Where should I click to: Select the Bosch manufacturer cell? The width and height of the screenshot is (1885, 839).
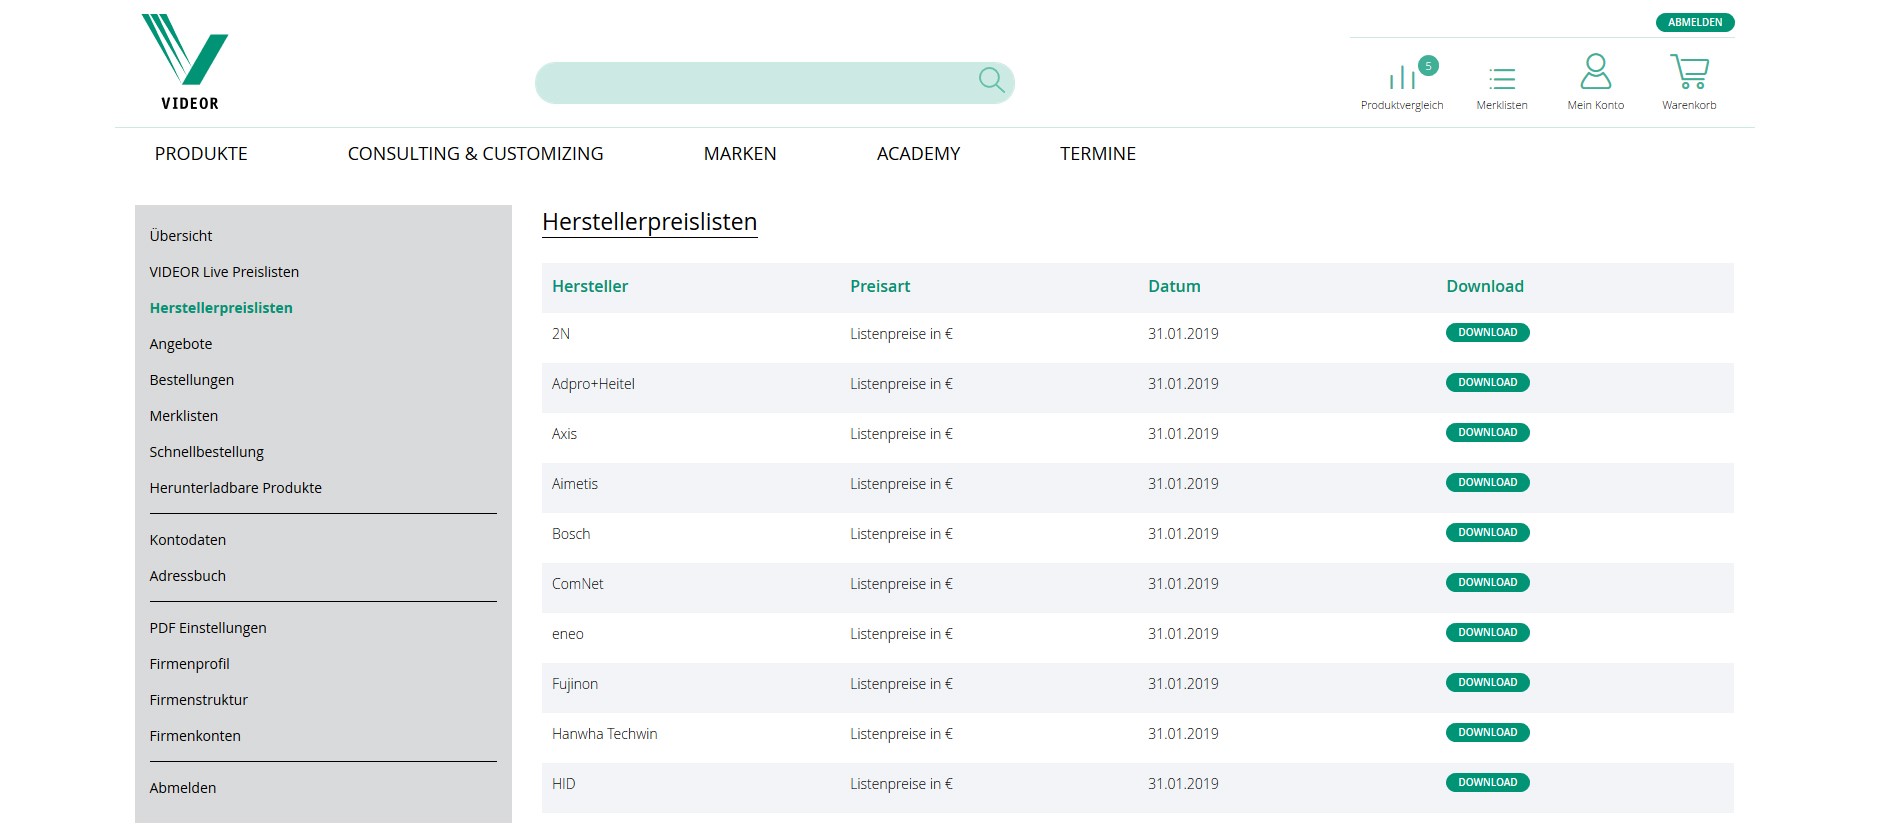[571, 534]
